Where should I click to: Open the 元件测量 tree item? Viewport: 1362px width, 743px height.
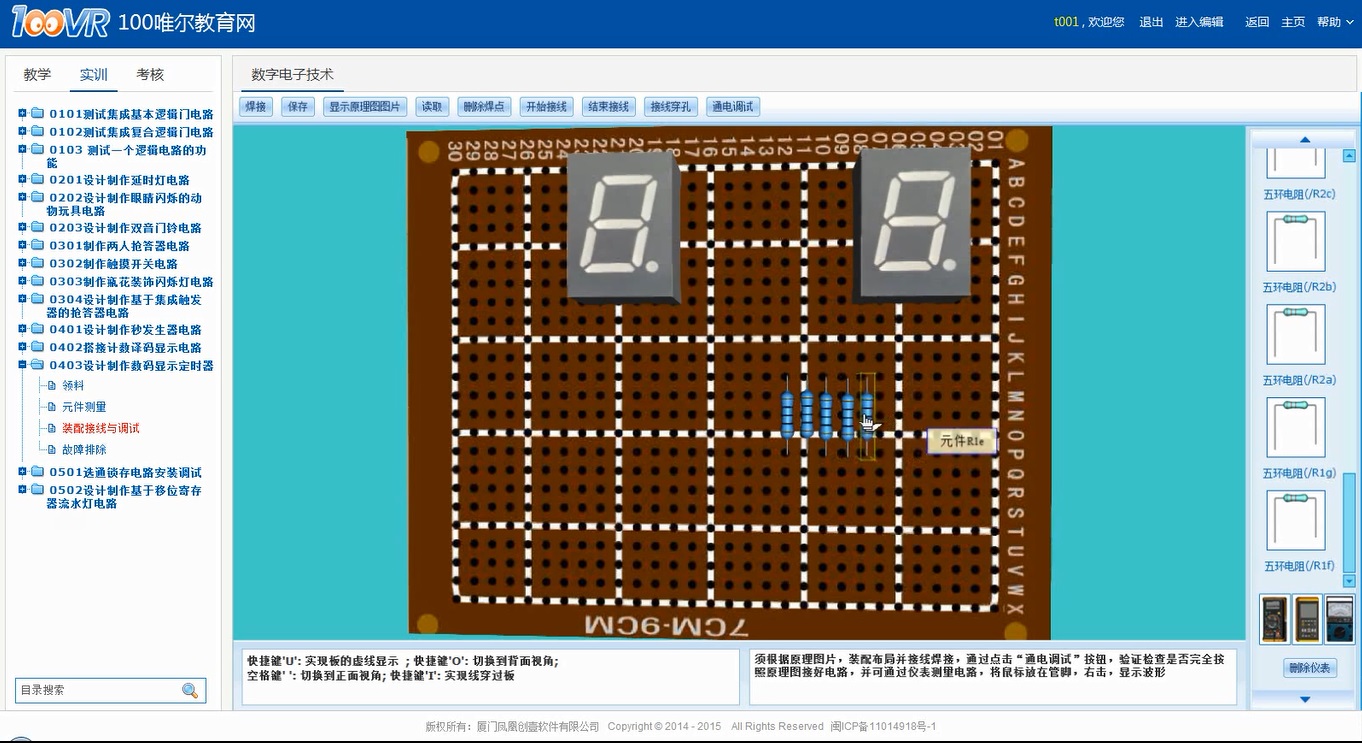[x=84, y=407]
